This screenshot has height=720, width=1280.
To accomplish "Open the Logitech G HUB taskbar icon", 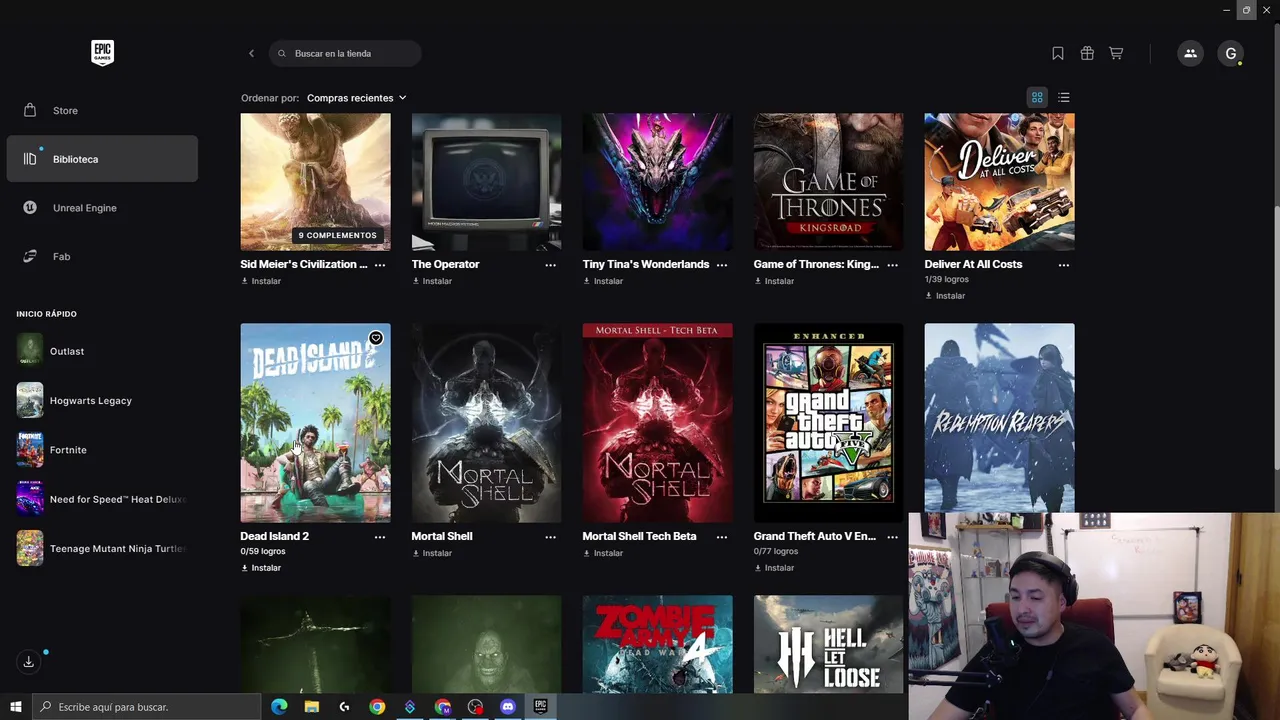I will coord(345,707).
